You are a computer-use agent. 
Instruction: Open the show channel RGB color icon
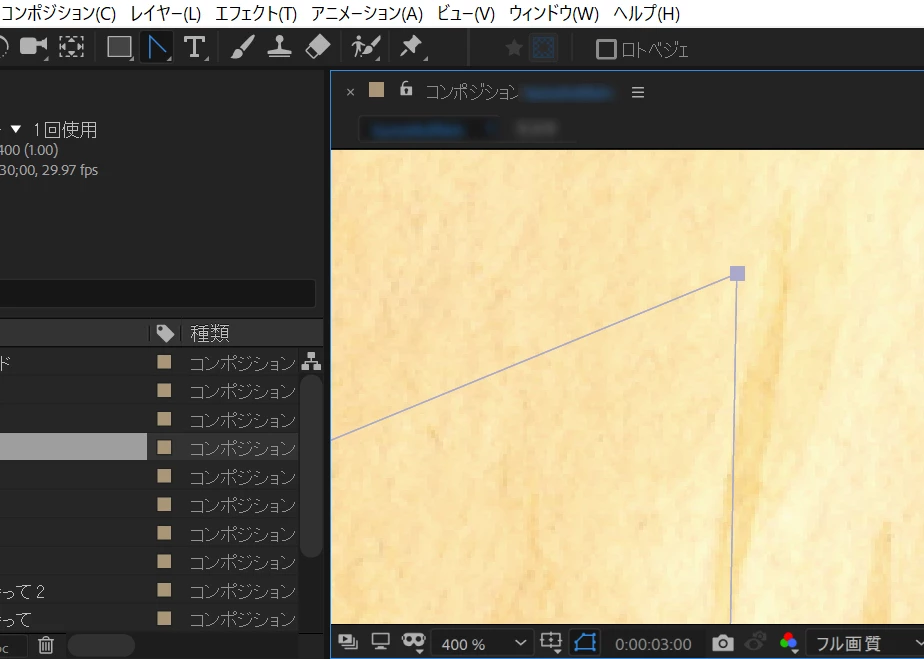pos(788,642)
